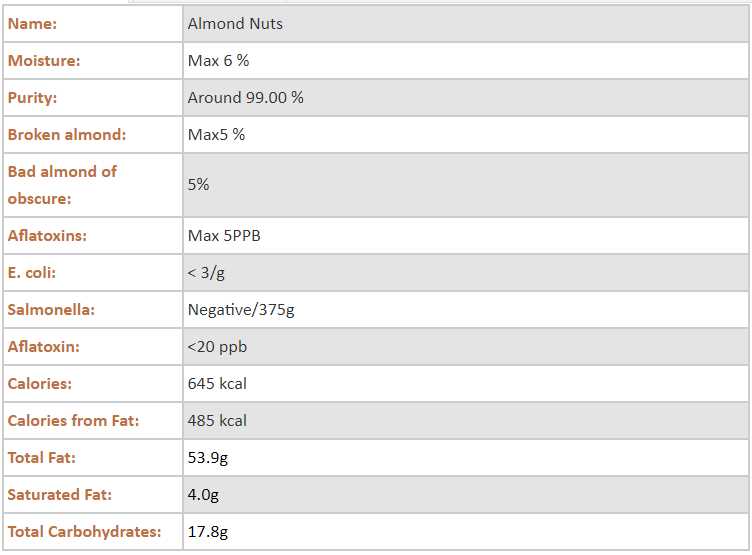Select the '17.8g' total carbohydrates value
This screenshot has width=752, height=555.
(x=208, y=532)
